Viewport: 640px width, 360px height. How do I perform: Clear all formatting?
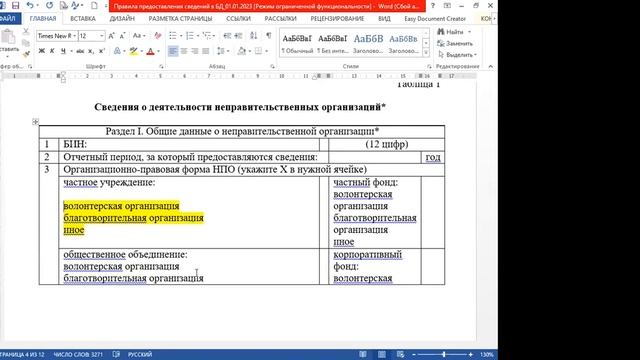coord(158,36)
